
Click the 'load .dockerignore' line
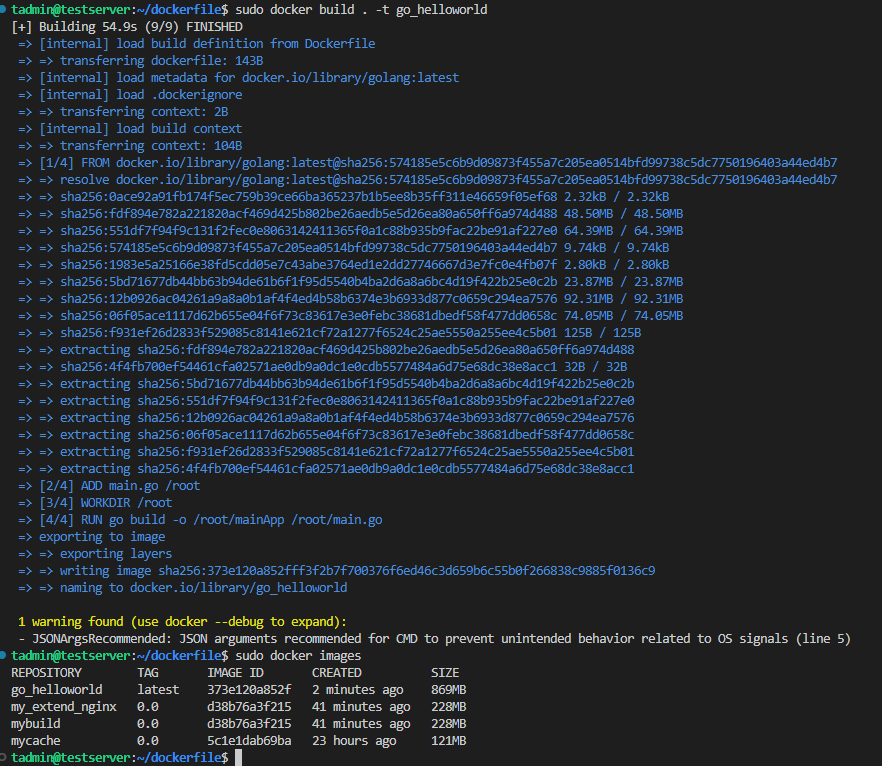[x=130, y=94]
